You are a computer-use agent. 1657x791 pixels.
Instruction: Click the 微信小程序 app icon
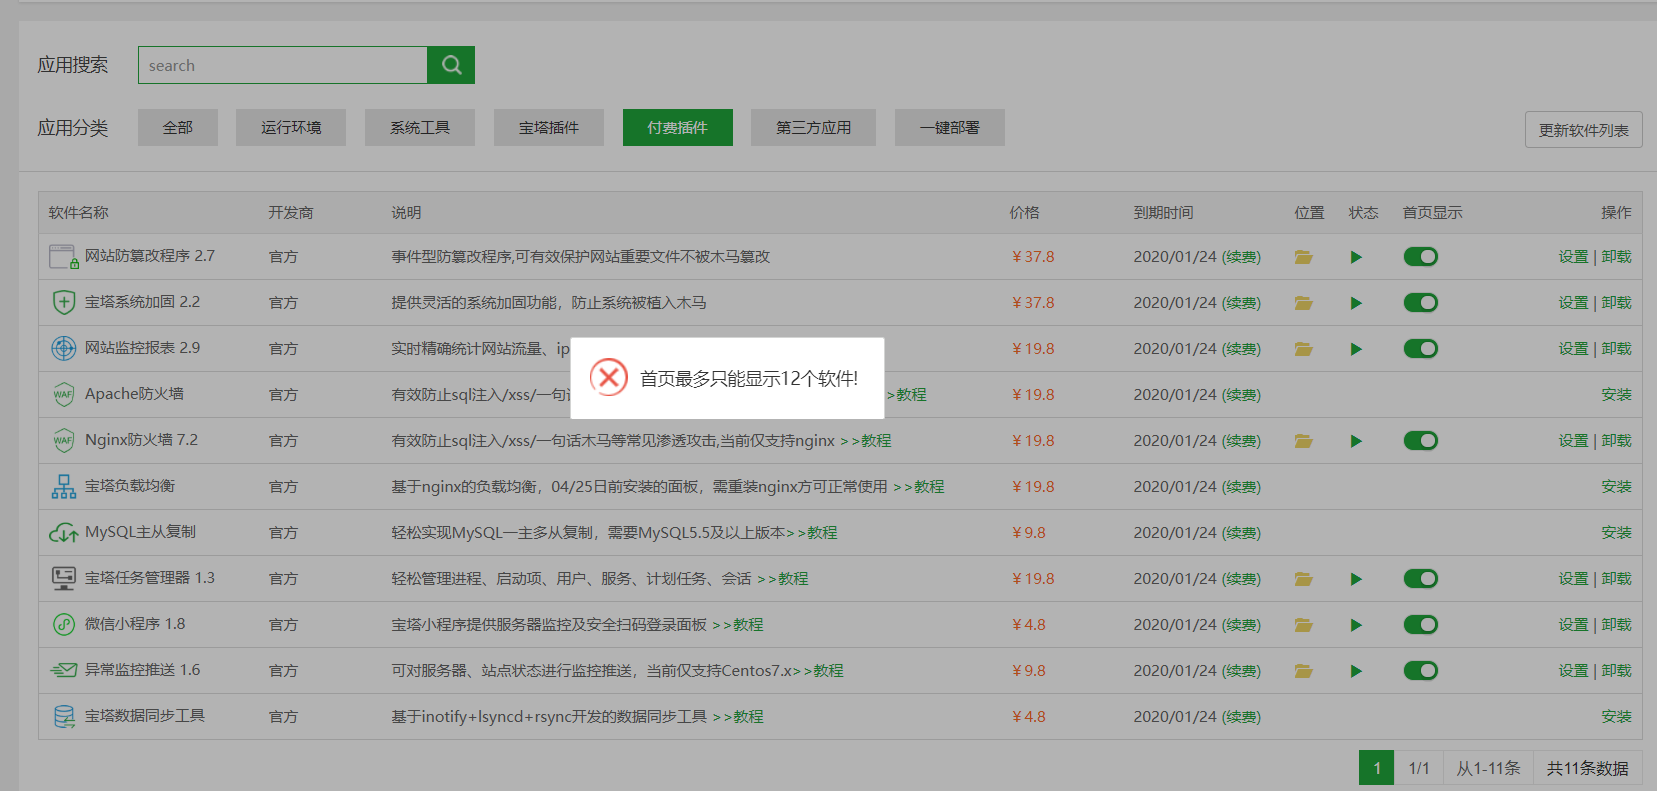(64, 624)
